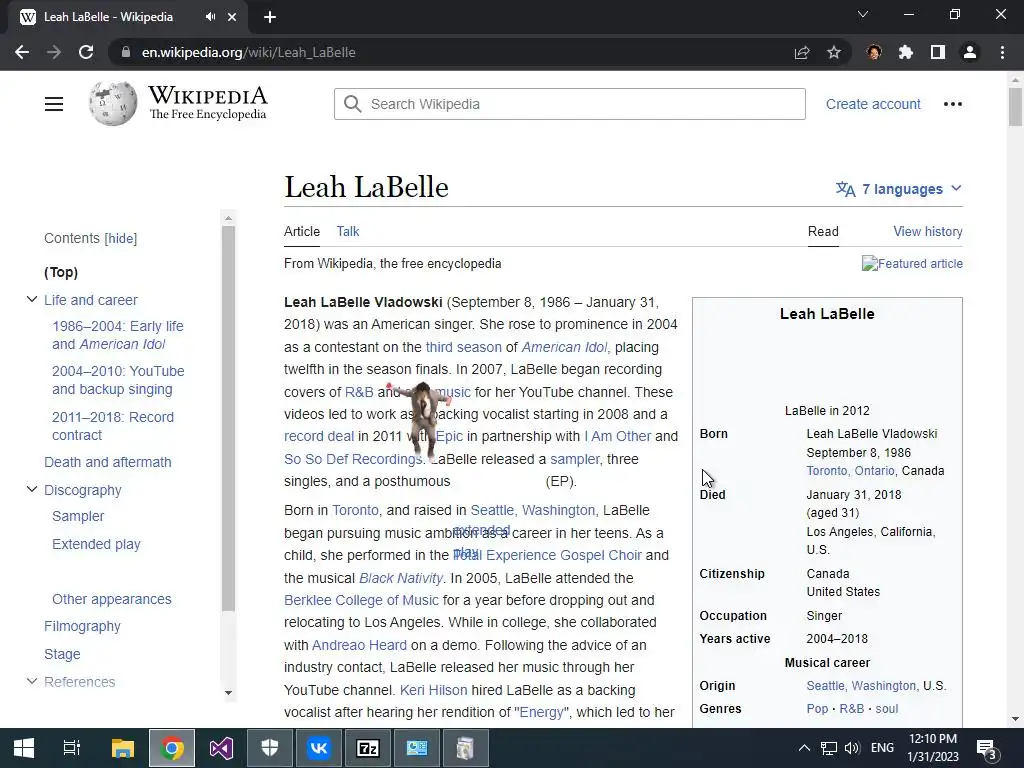Jump to Sampler subsection
1024x768 pixels.
[78, 516]
